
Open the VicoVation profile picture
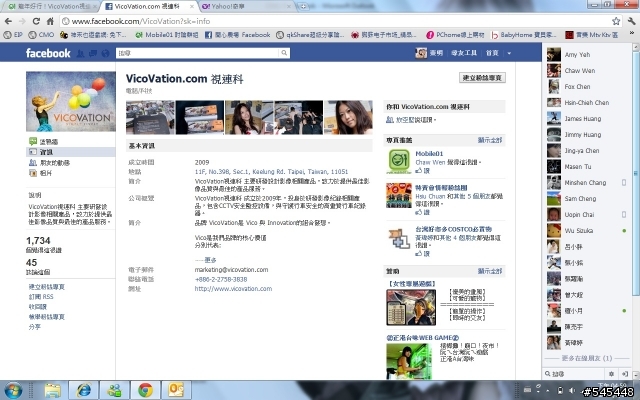click(71, 101)
